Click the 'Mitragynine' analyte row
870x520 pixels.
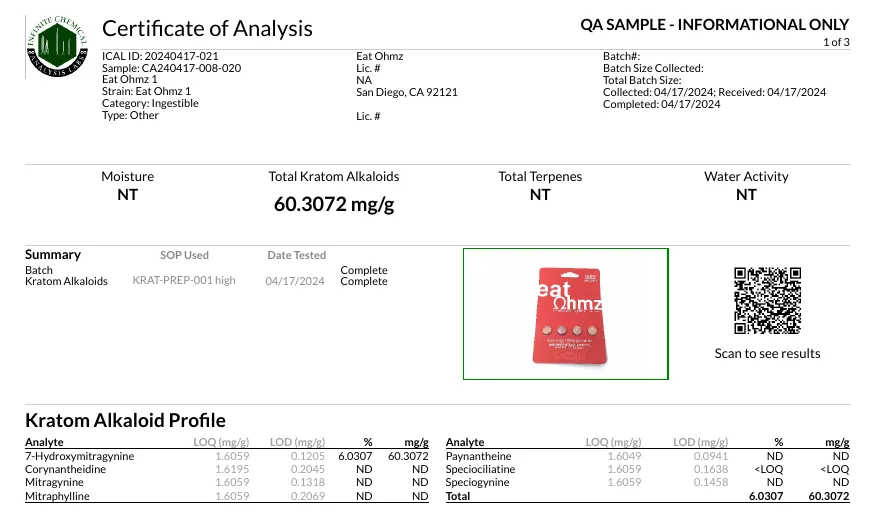coord(226,483)
